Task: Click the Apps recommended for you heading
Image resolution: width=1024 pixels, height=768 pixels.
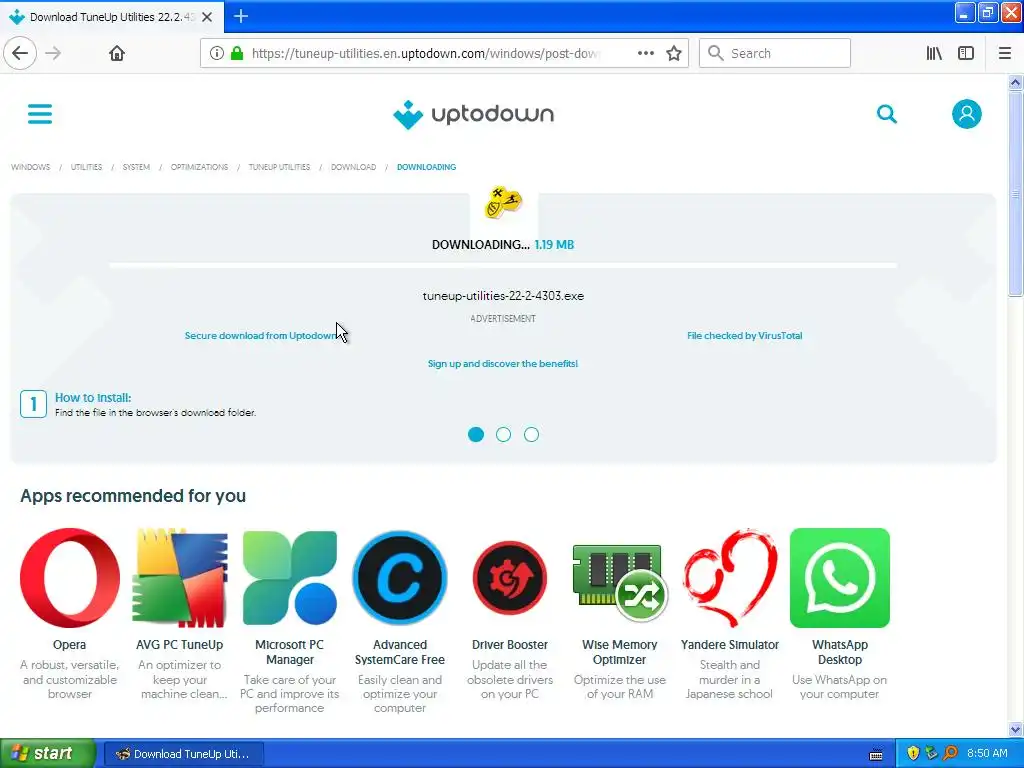Action: pyautogui.click(x=133, y=496)
